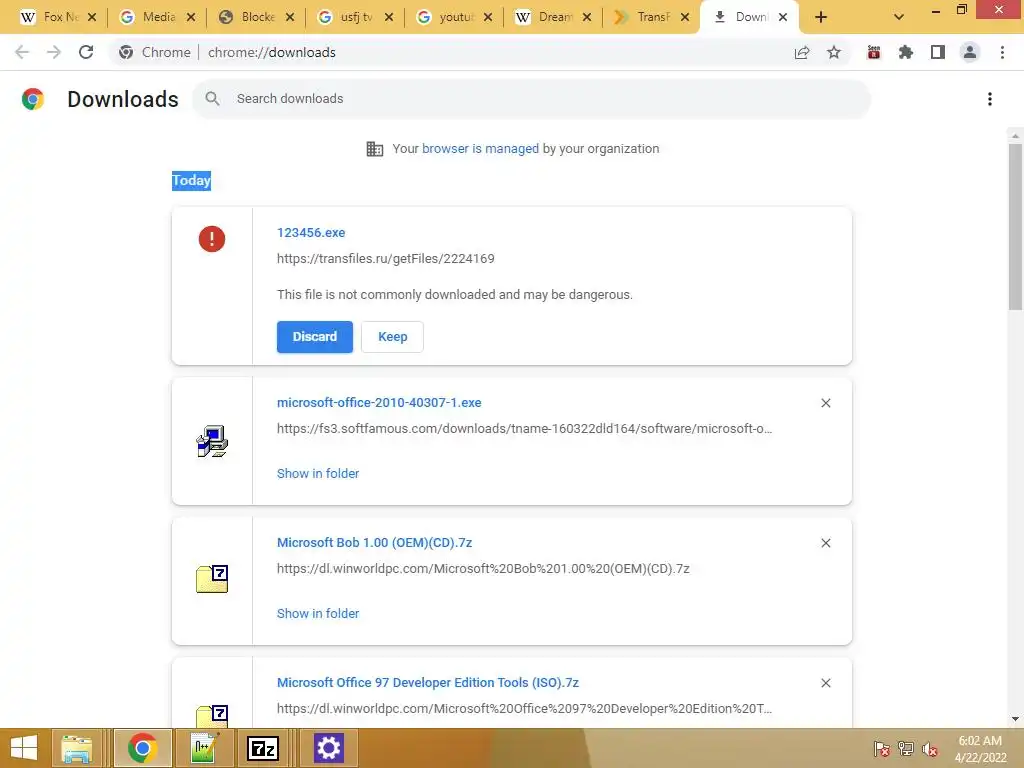Remove Microsoft Bob 7z from list
The width and height of the screenshot is (1024, 768).
825,543
